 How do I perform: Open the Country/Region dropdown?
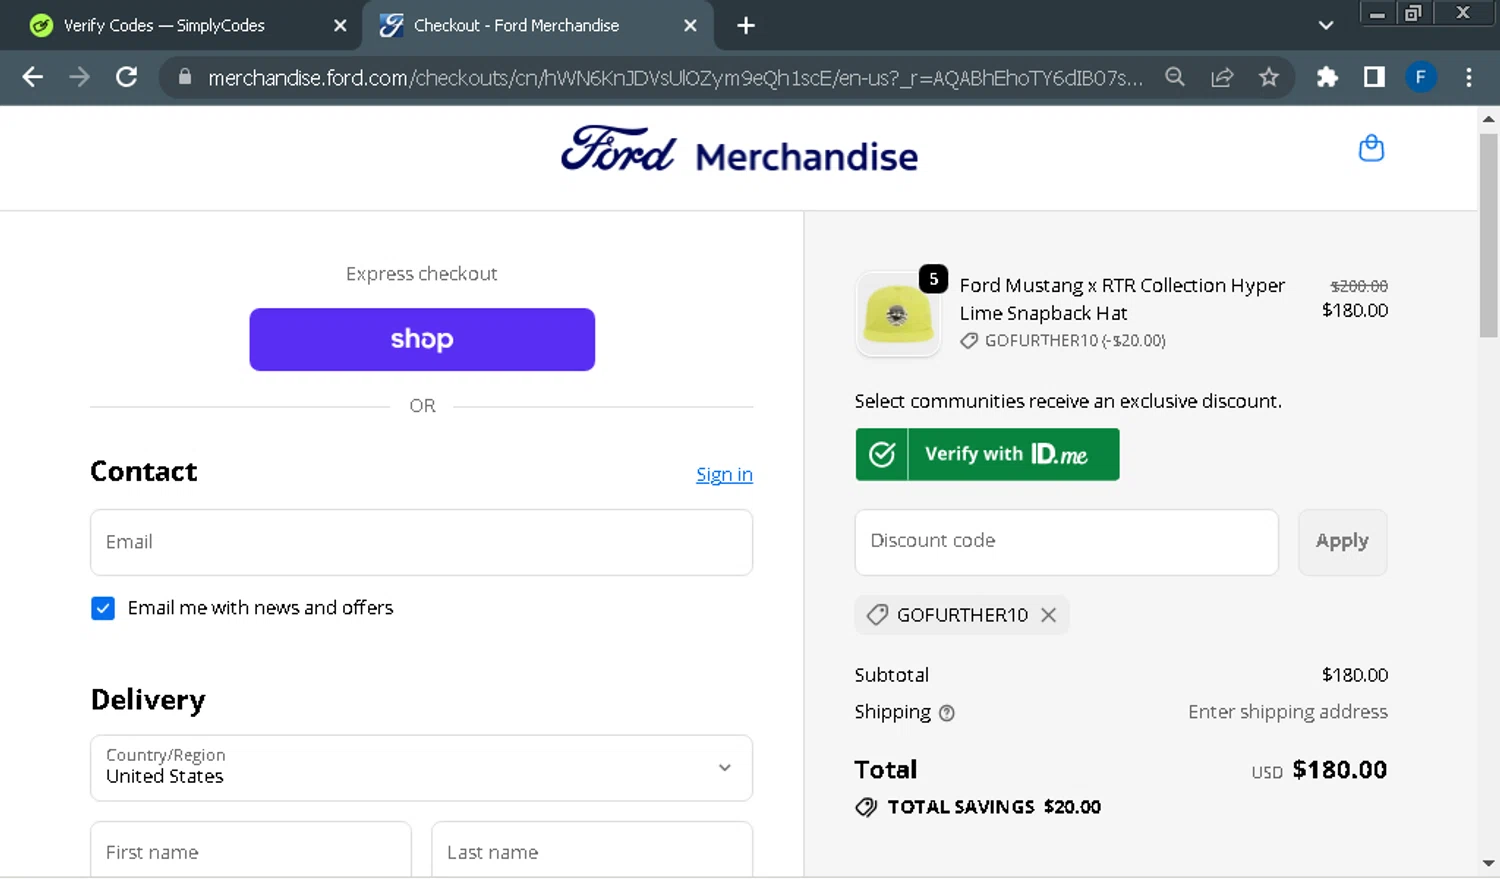tap(421, 768)
